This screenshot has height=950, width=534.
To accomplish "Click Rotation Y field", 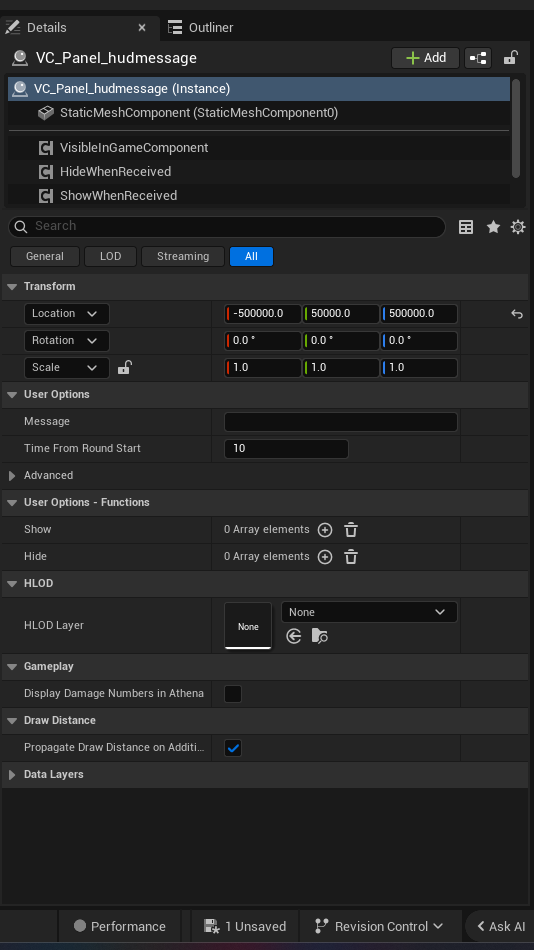I will click(341, 340).
